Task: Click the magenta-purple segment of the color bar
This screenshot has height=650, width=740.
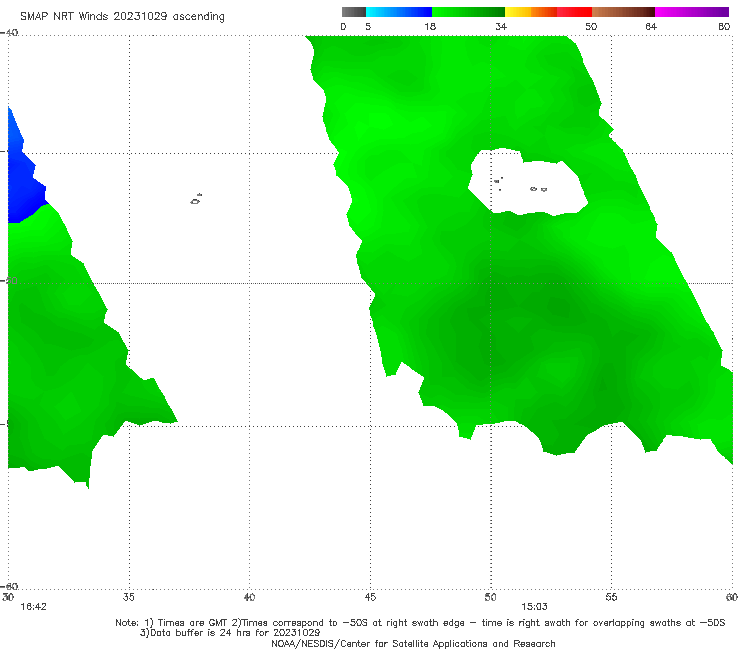Action: (x=692, y=12)
